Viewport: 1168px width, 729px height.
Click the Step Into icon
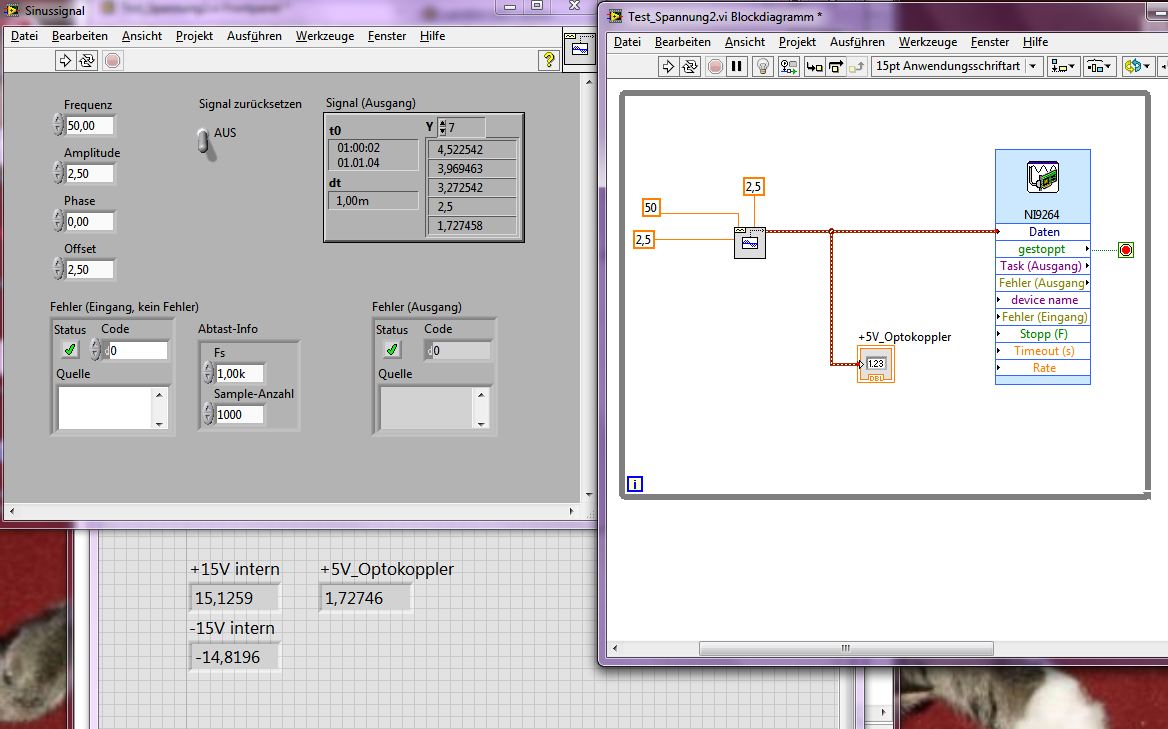pyautogui.click(x=814, y=67)
